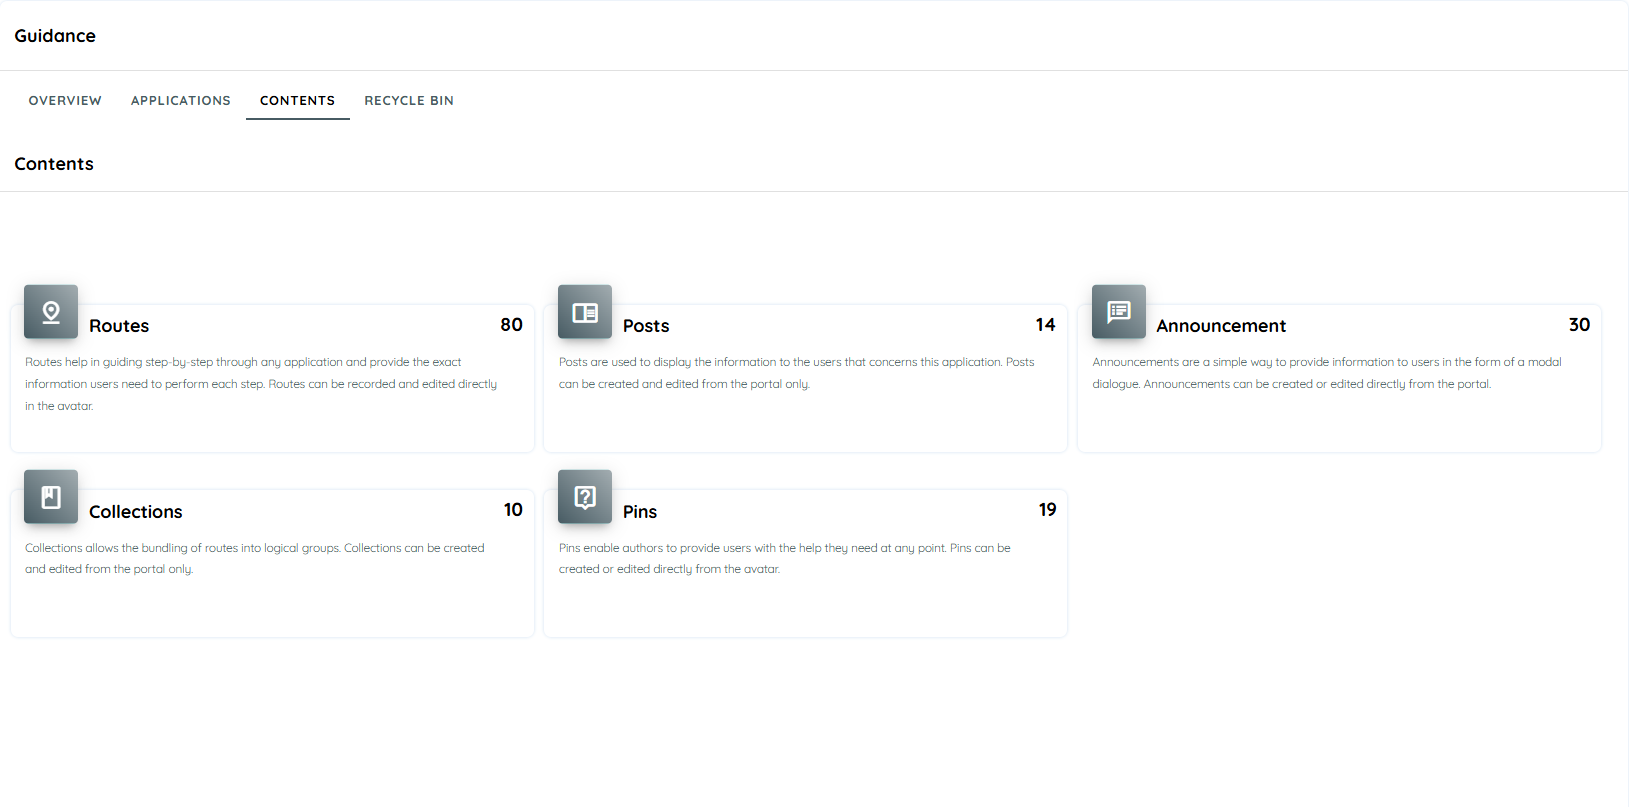Open the Posts card title
The width and height of the screenshot is (1629, 807).
pos(646,326)
